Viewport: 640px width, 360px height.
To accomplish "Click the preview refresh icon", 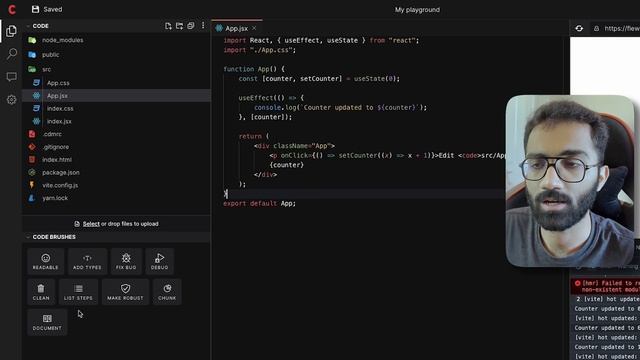I will pyautogui.click(x=579, y=28).
